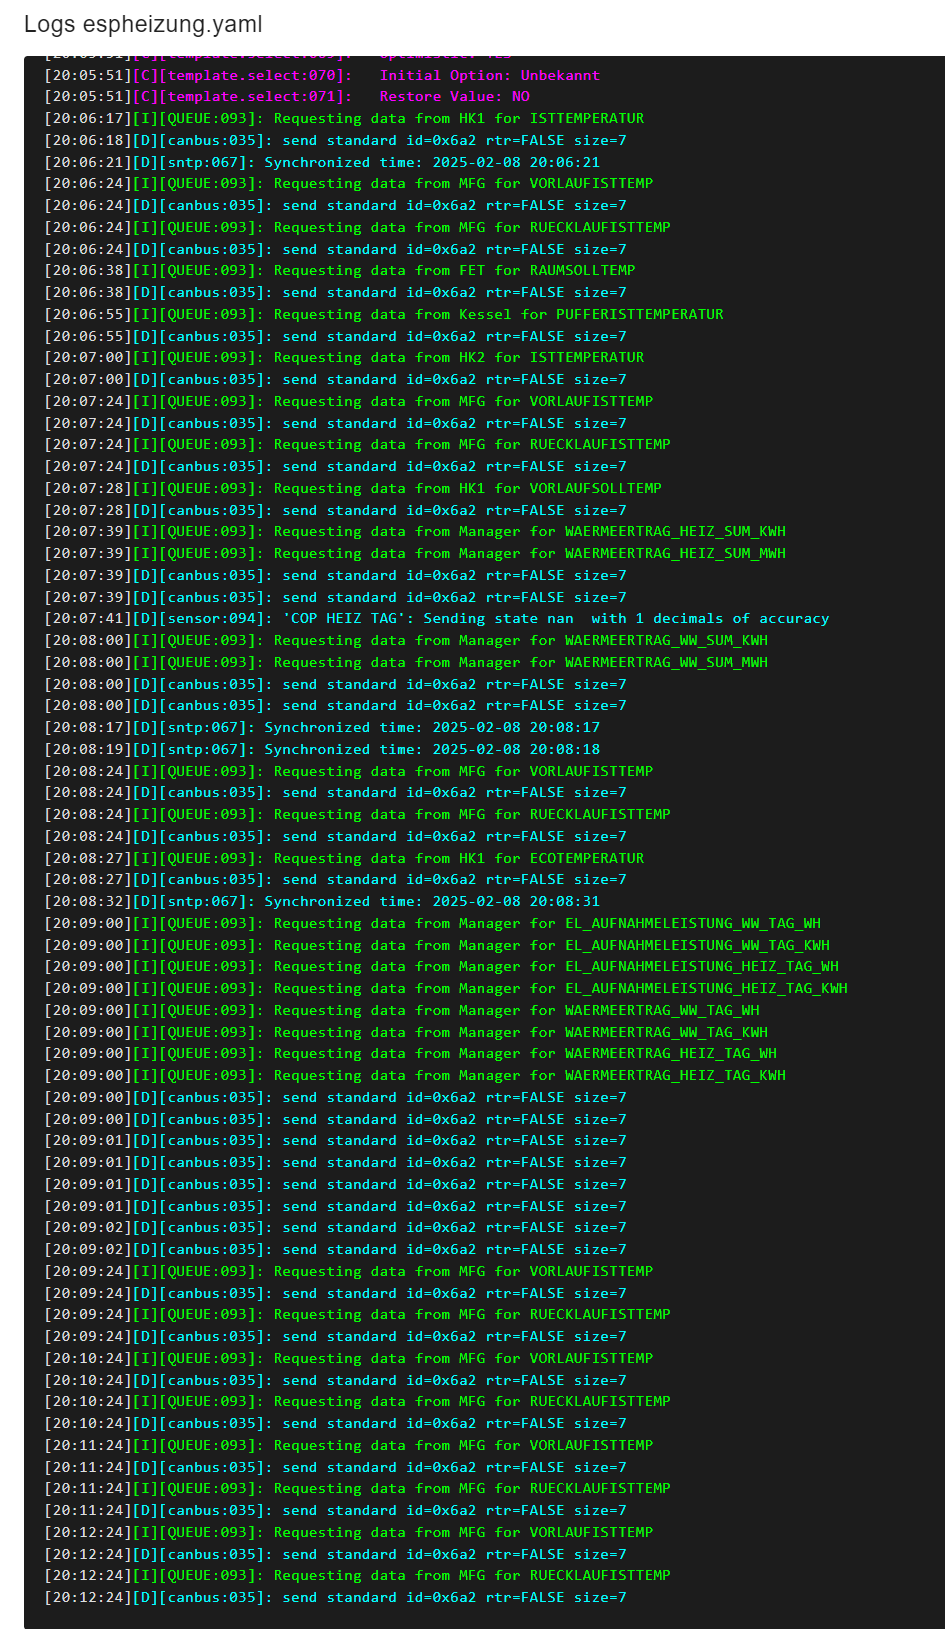Click the 20:06:38 canbus send standard line

pyautogui.click(x=335, y=293)
